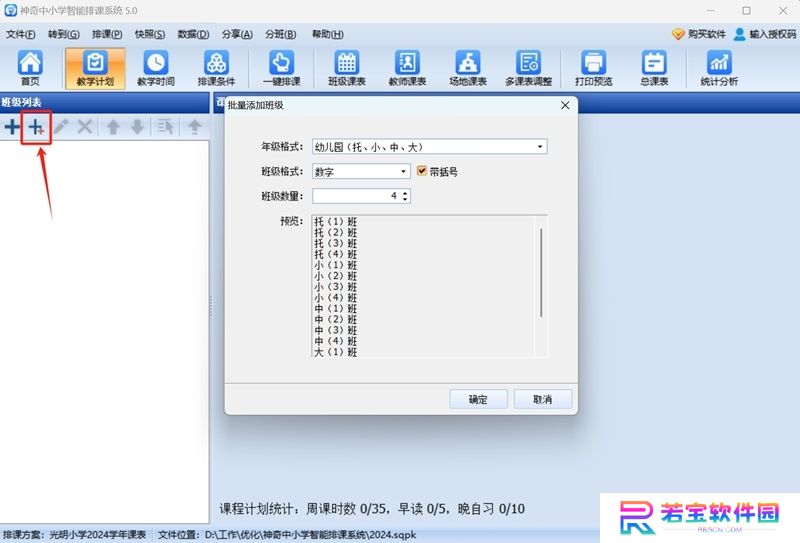
Task: Decrease the 班级数量 value
Action: click(405, 199)
